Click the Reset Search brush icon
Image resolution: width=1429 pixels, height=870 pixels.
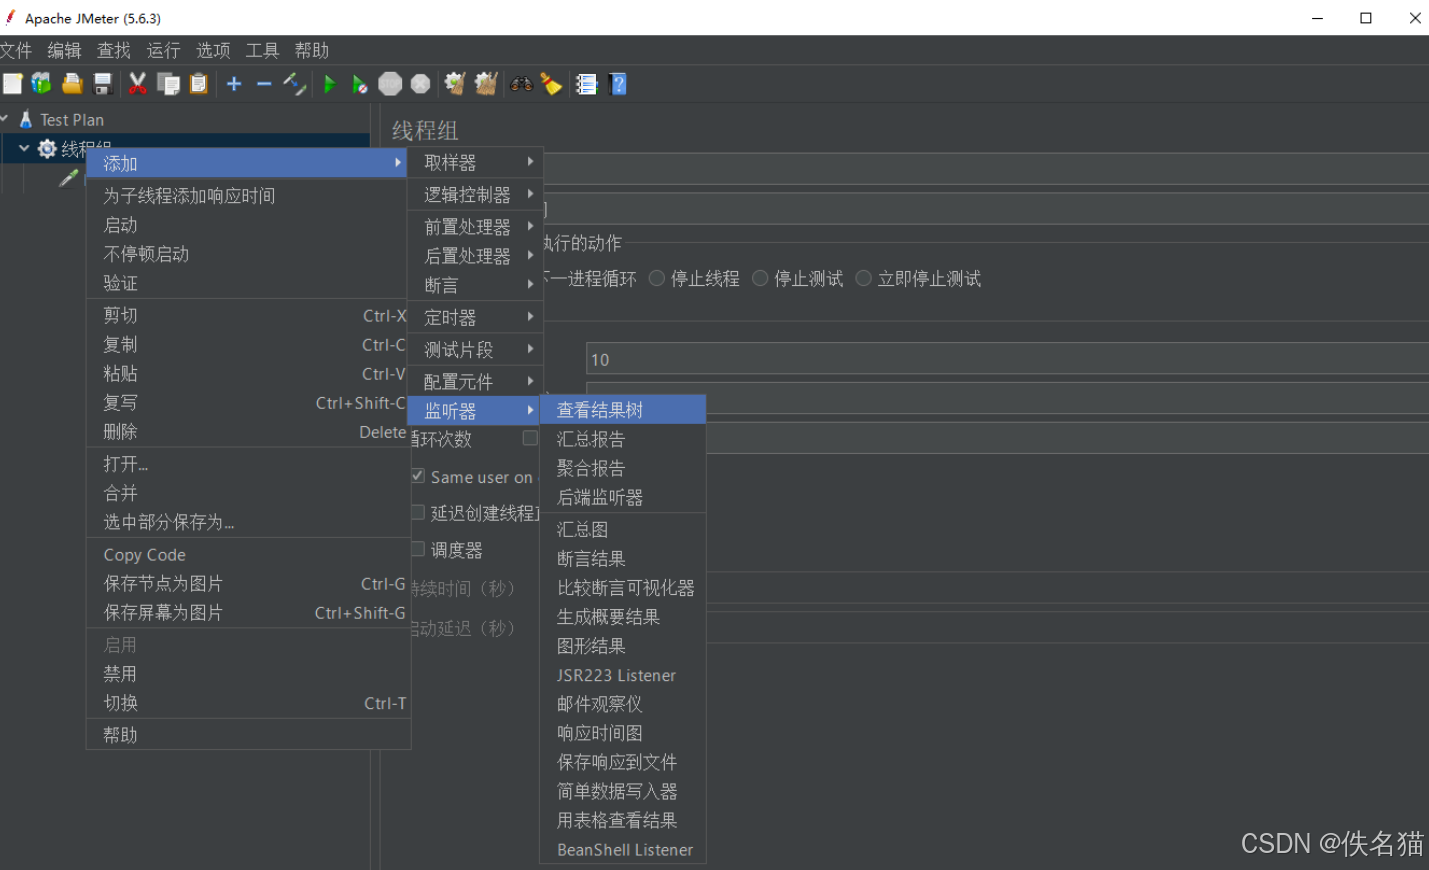coord(551,84)
